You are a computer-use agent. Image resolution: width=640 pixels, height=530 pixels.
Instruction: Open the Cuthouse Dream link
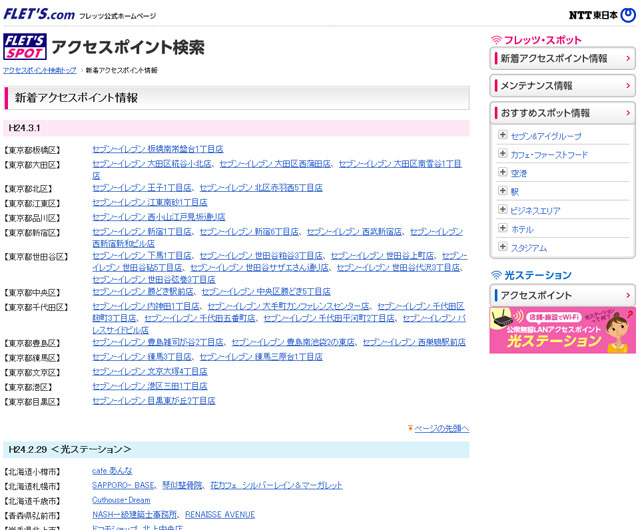(x=121, y=500)
